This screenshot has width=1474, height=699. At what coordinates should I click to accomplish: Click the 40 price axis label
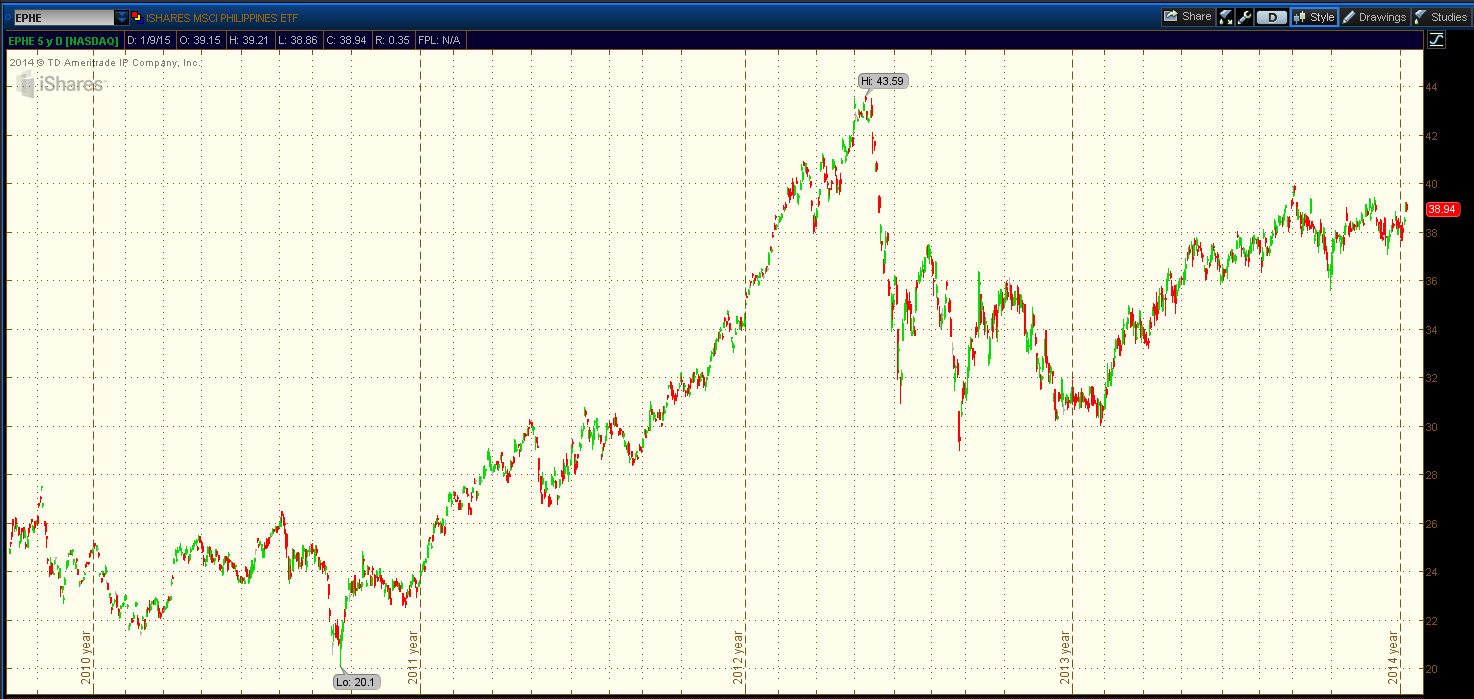click(x=1432, y=184)
